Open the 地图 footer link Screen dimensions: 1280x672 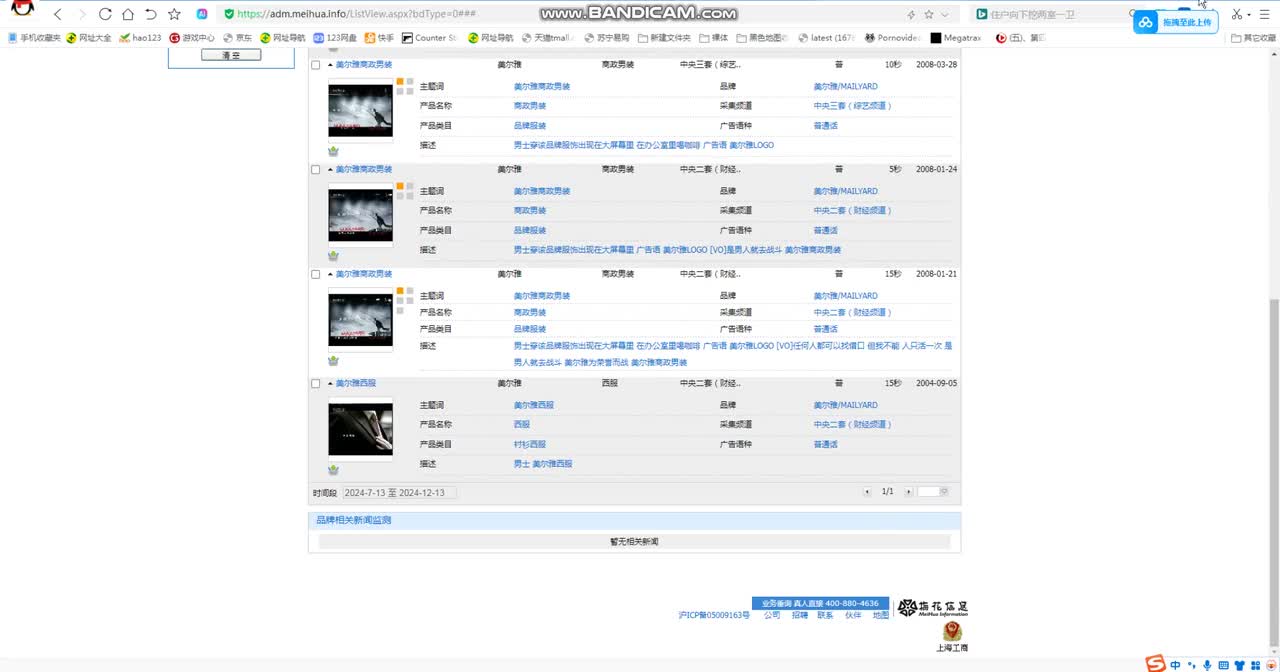pyautogui.click(x=880, y=616)
